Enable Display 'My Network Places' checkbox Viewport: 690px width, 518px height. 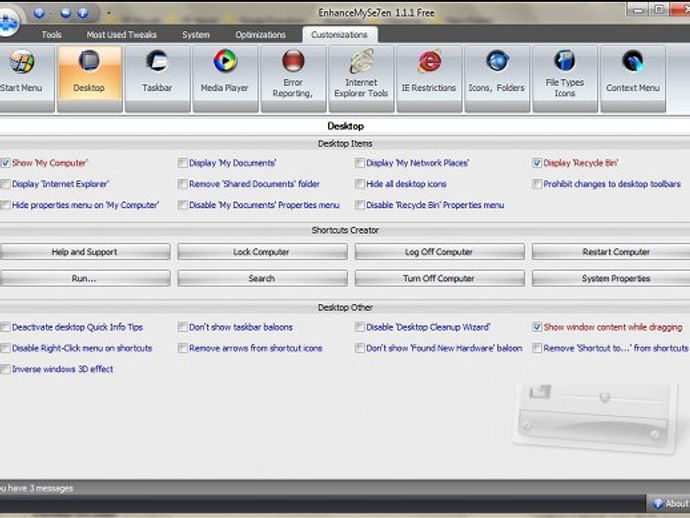360,163
